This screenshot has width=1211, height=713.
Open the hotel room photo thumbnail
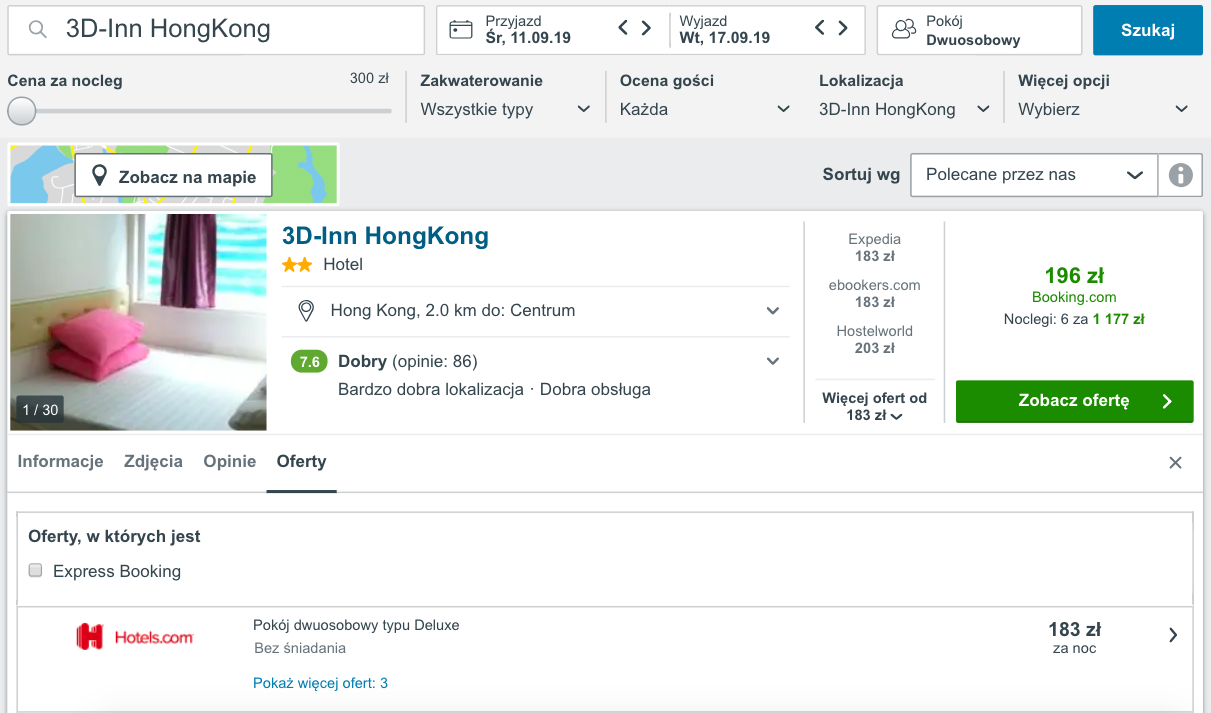138,322
